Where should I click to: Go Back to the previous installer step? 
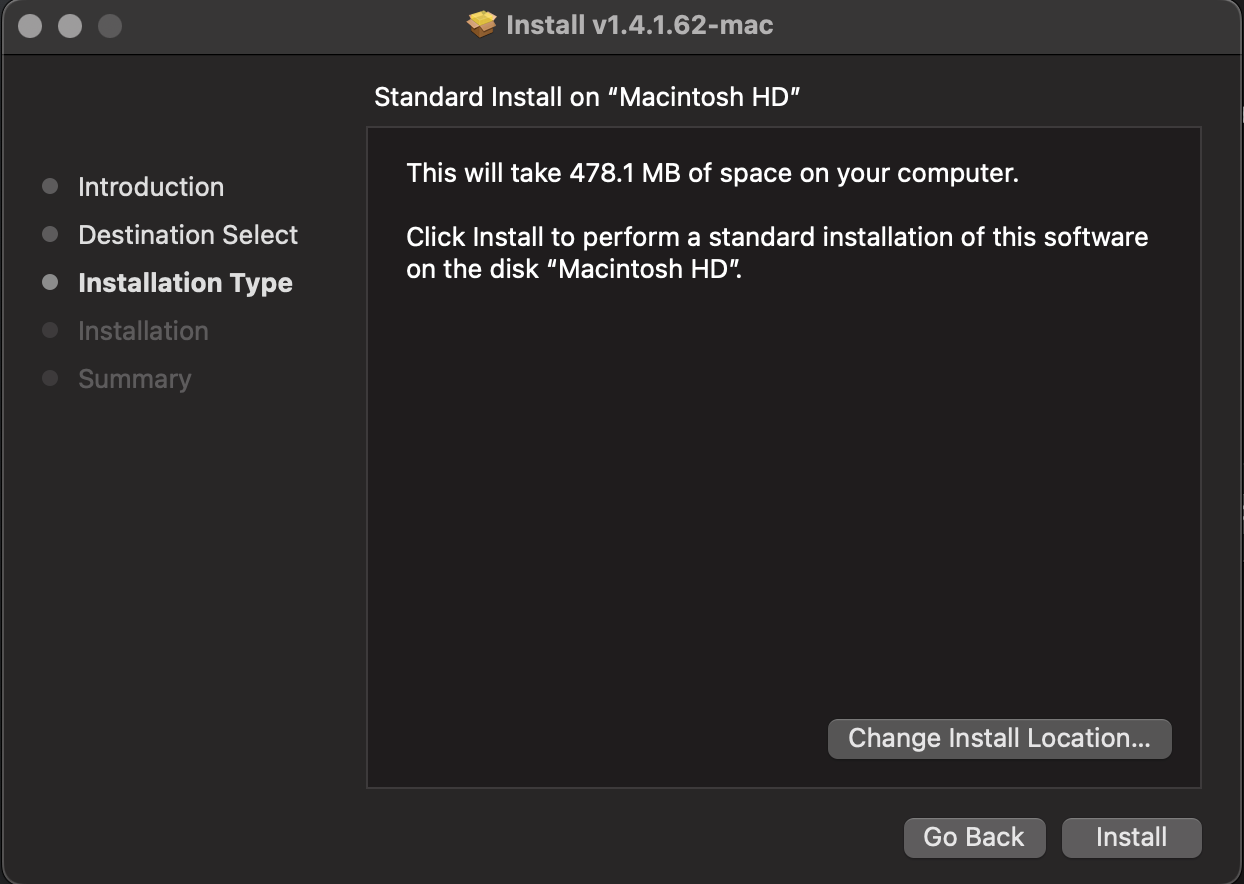point(974,838)
